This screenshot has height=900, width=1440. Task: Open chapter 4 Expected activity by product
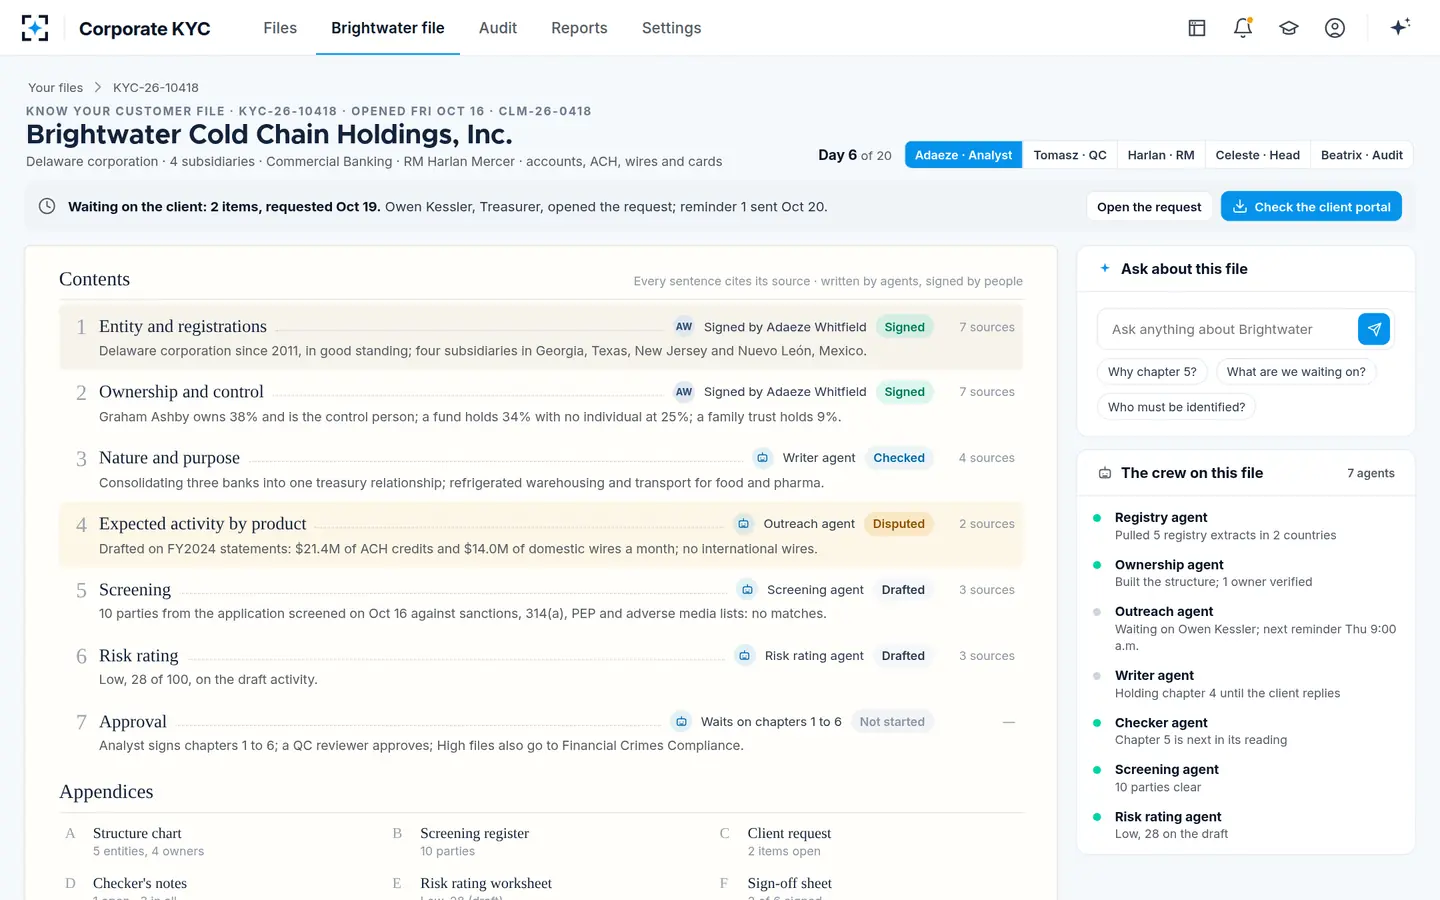541,535
